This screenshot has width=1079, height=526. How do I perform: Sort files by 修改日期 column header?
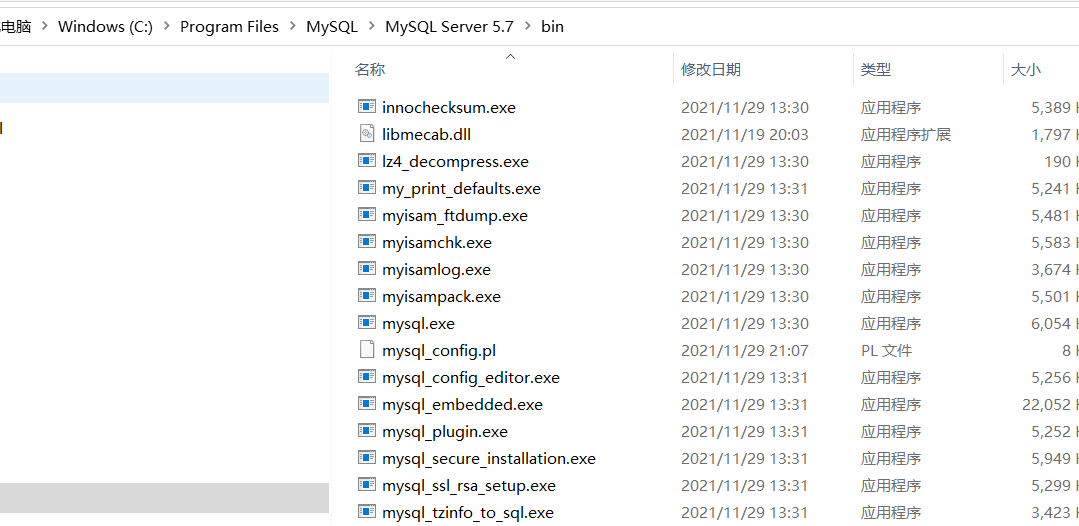711,69
